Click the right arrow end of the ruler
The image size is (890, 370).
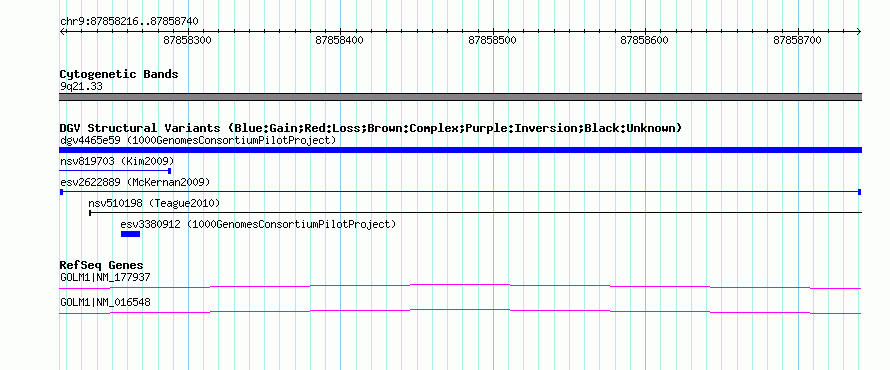click(859, 32)
